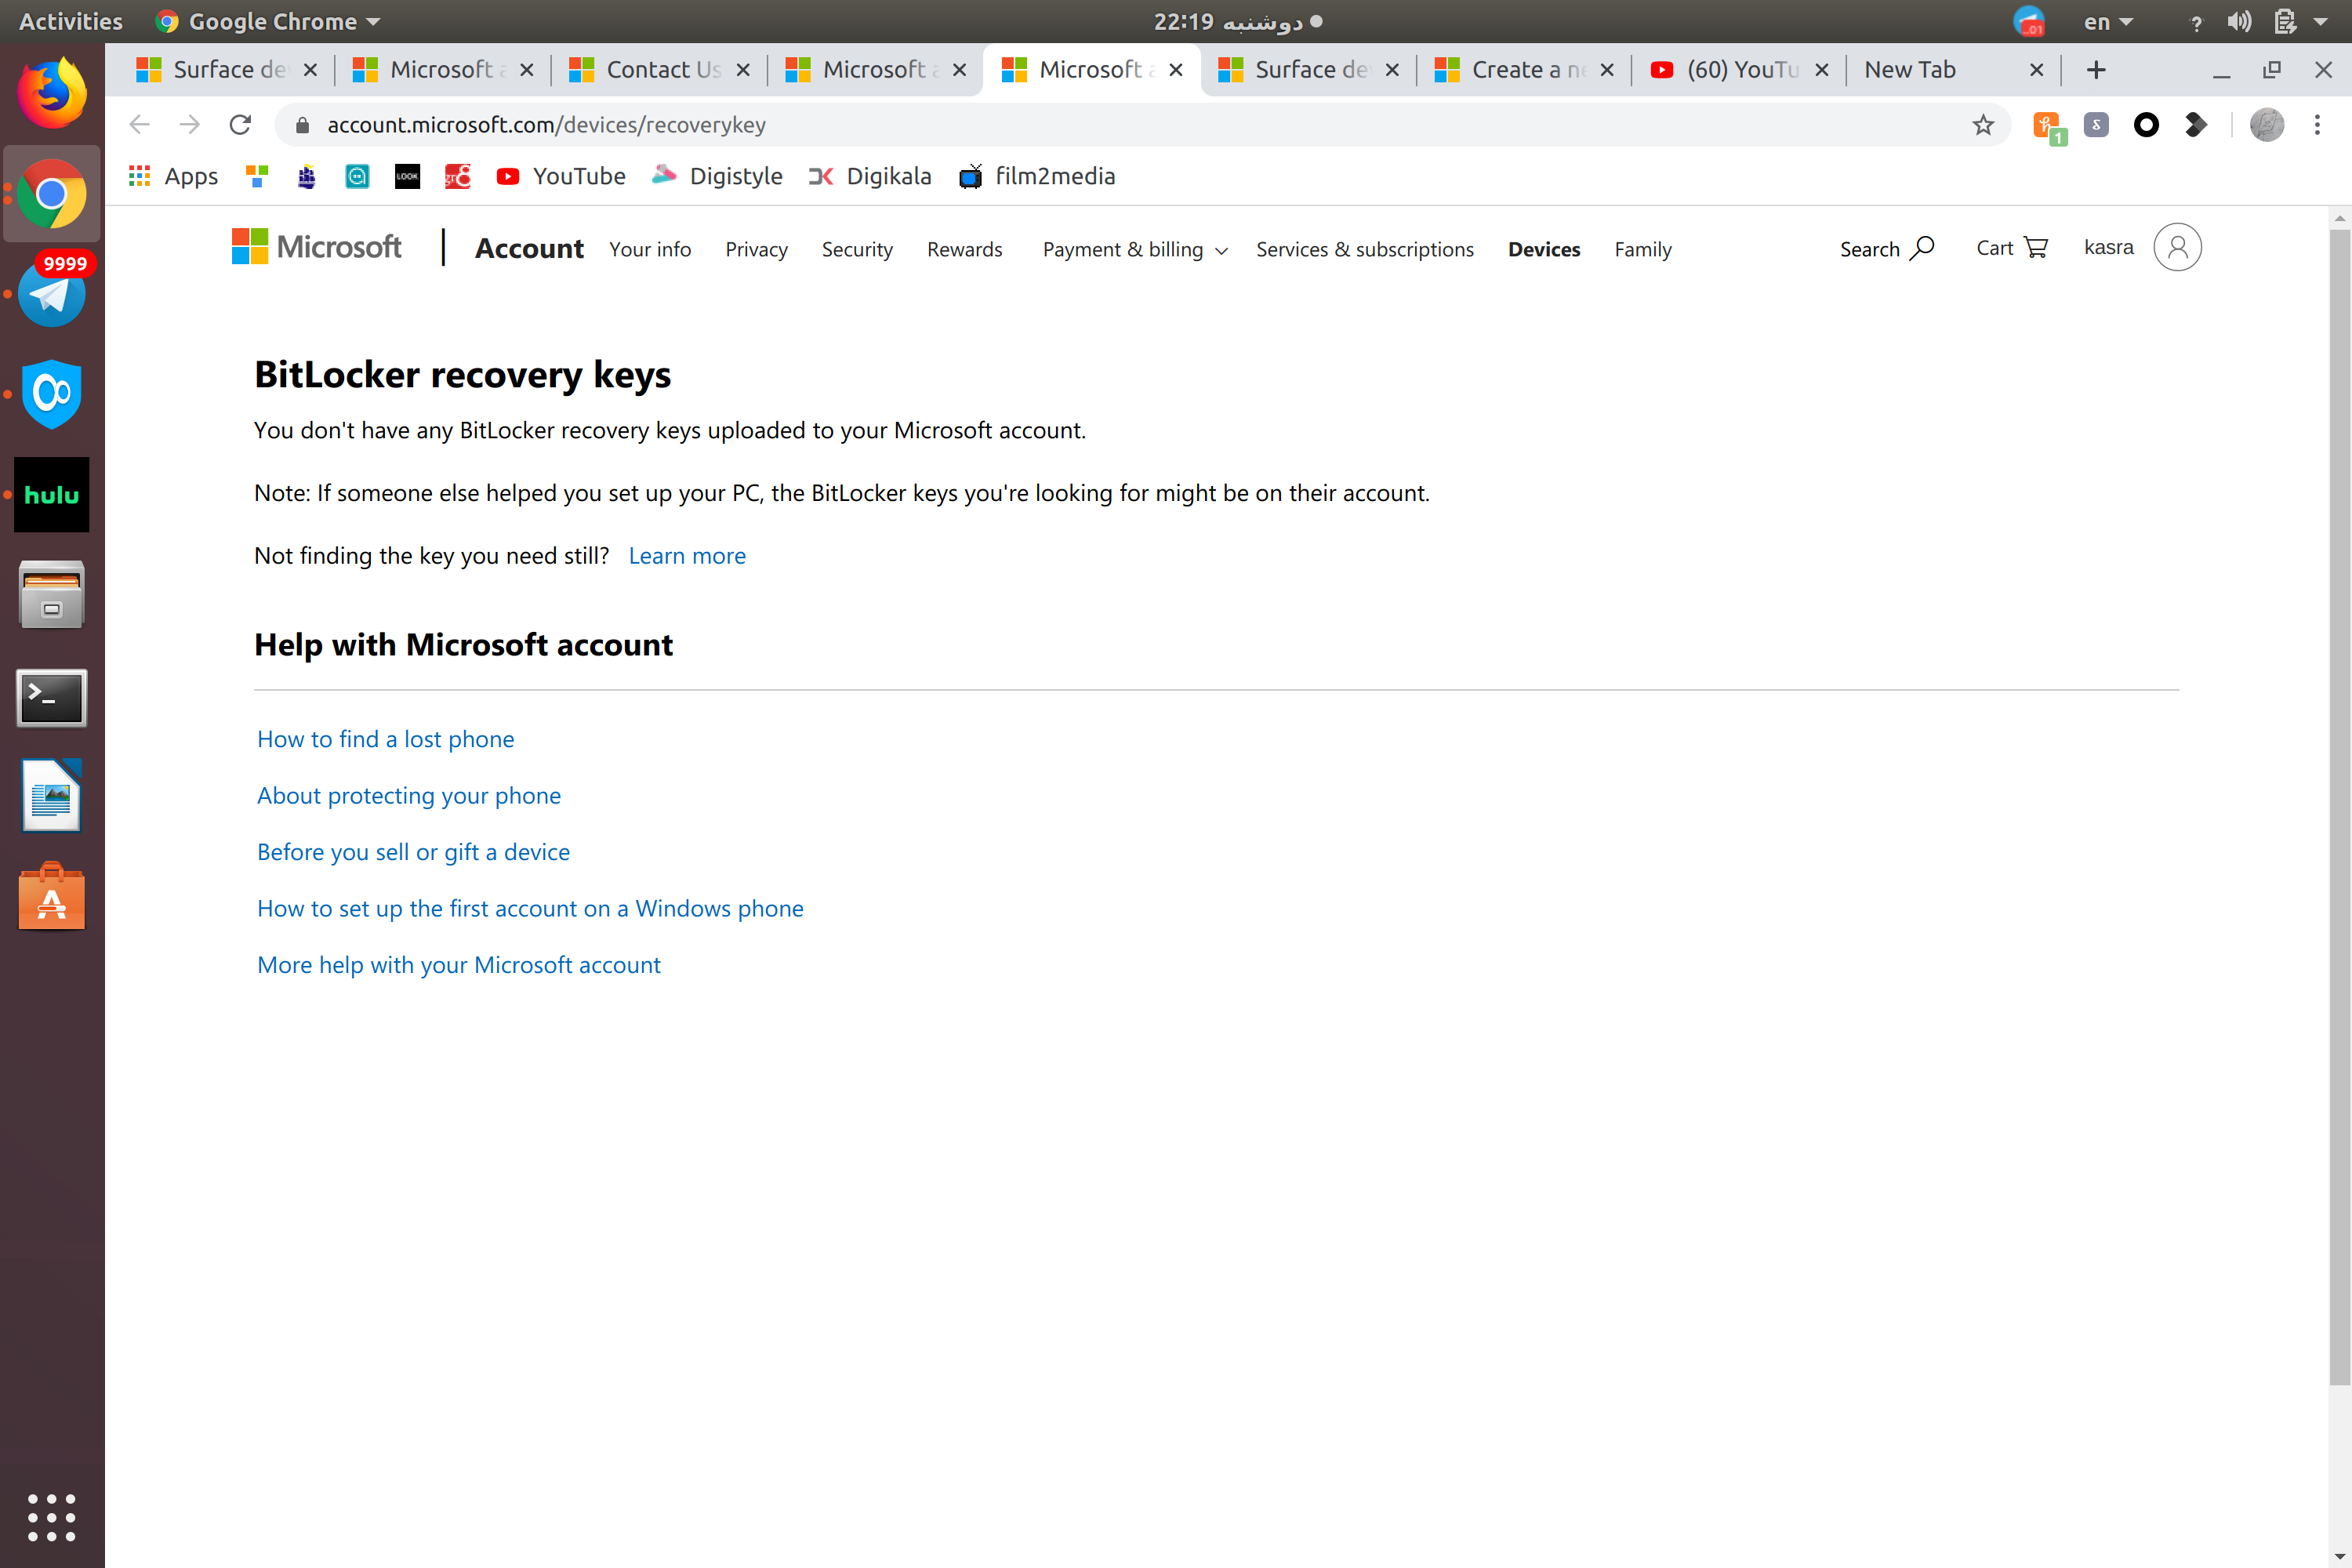
Task: Open the Devices section
Action: coord(1544,249)
